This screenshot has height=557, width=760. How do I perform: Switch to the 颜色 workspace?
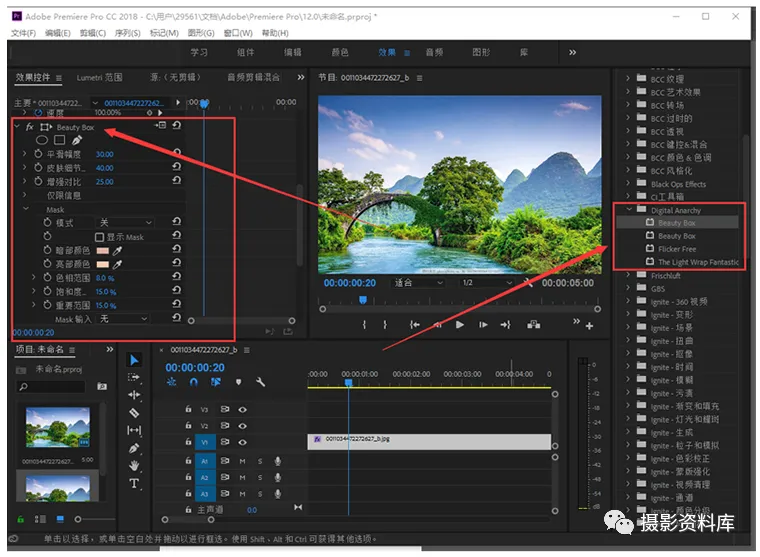[x=340, y=52]
